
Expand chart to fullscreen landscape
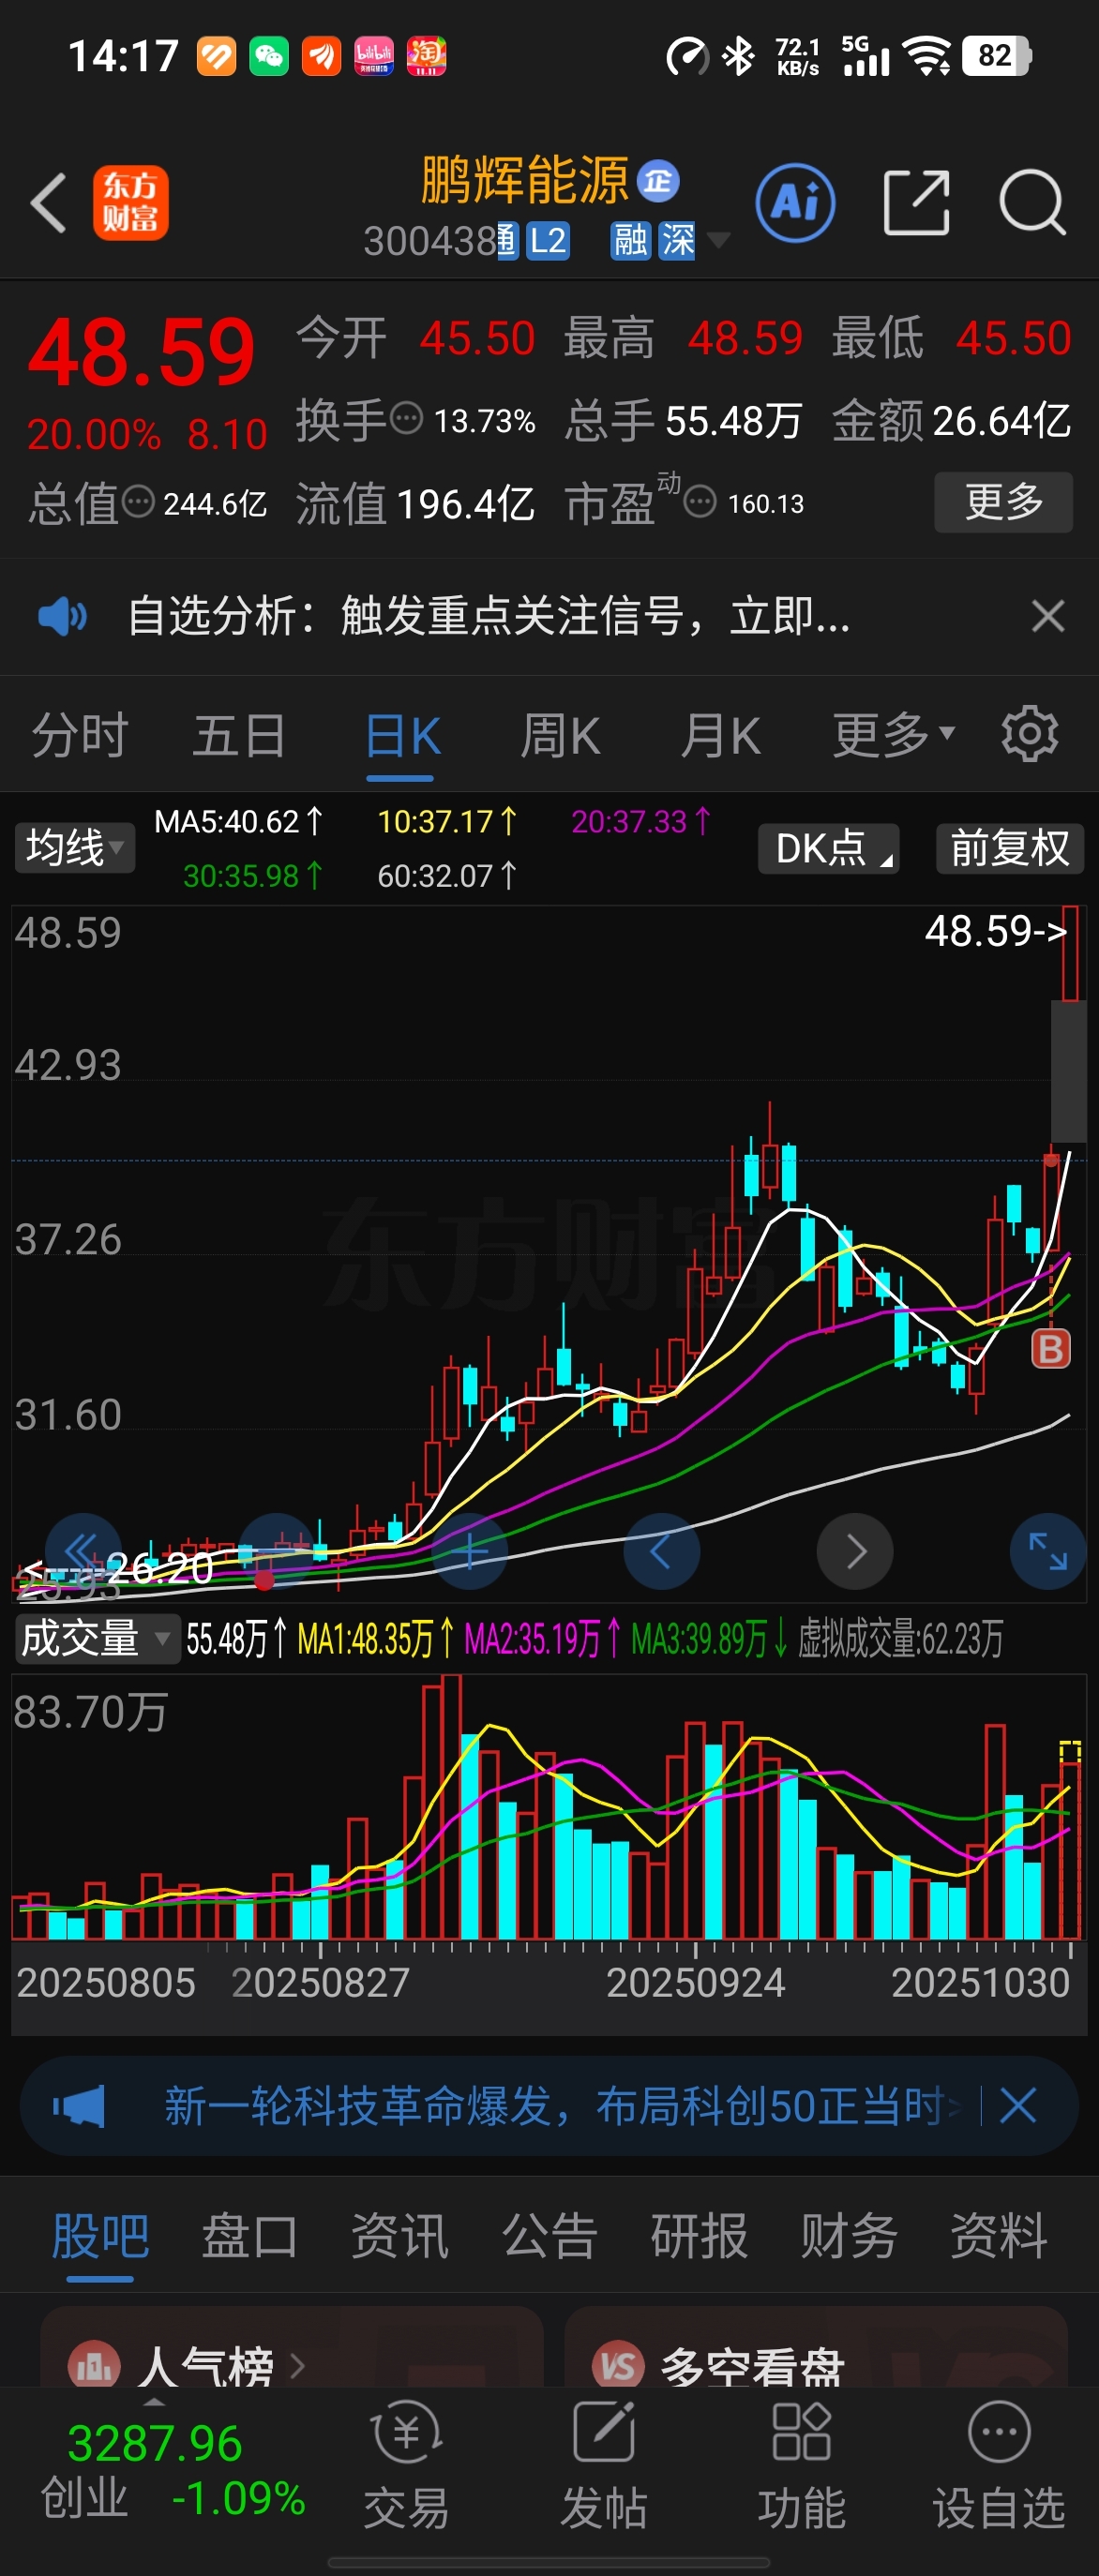(x=1048, y=1551)
